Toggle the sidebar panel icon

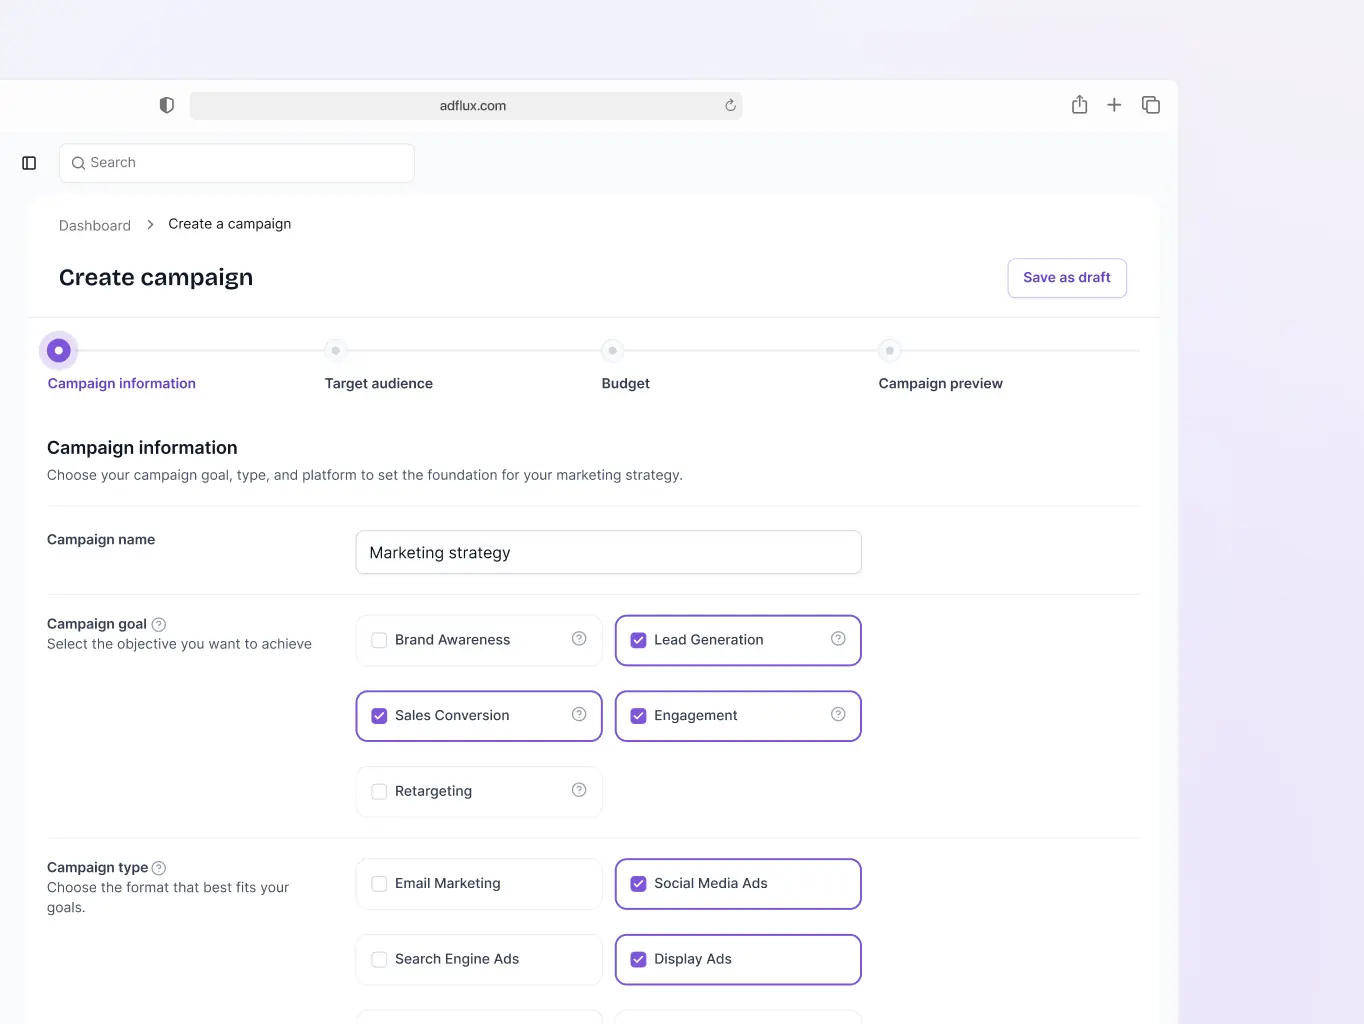(x=29, y=163)
